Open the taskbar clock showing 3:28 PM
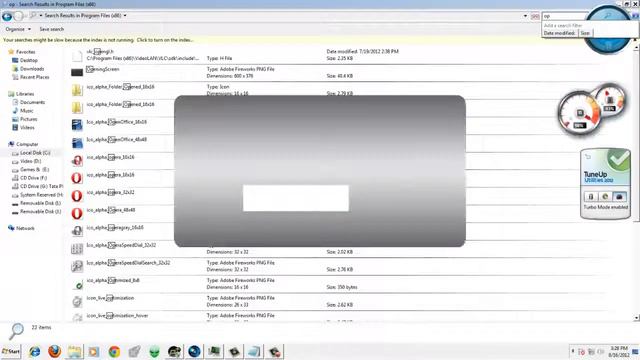 coord(619,351)
